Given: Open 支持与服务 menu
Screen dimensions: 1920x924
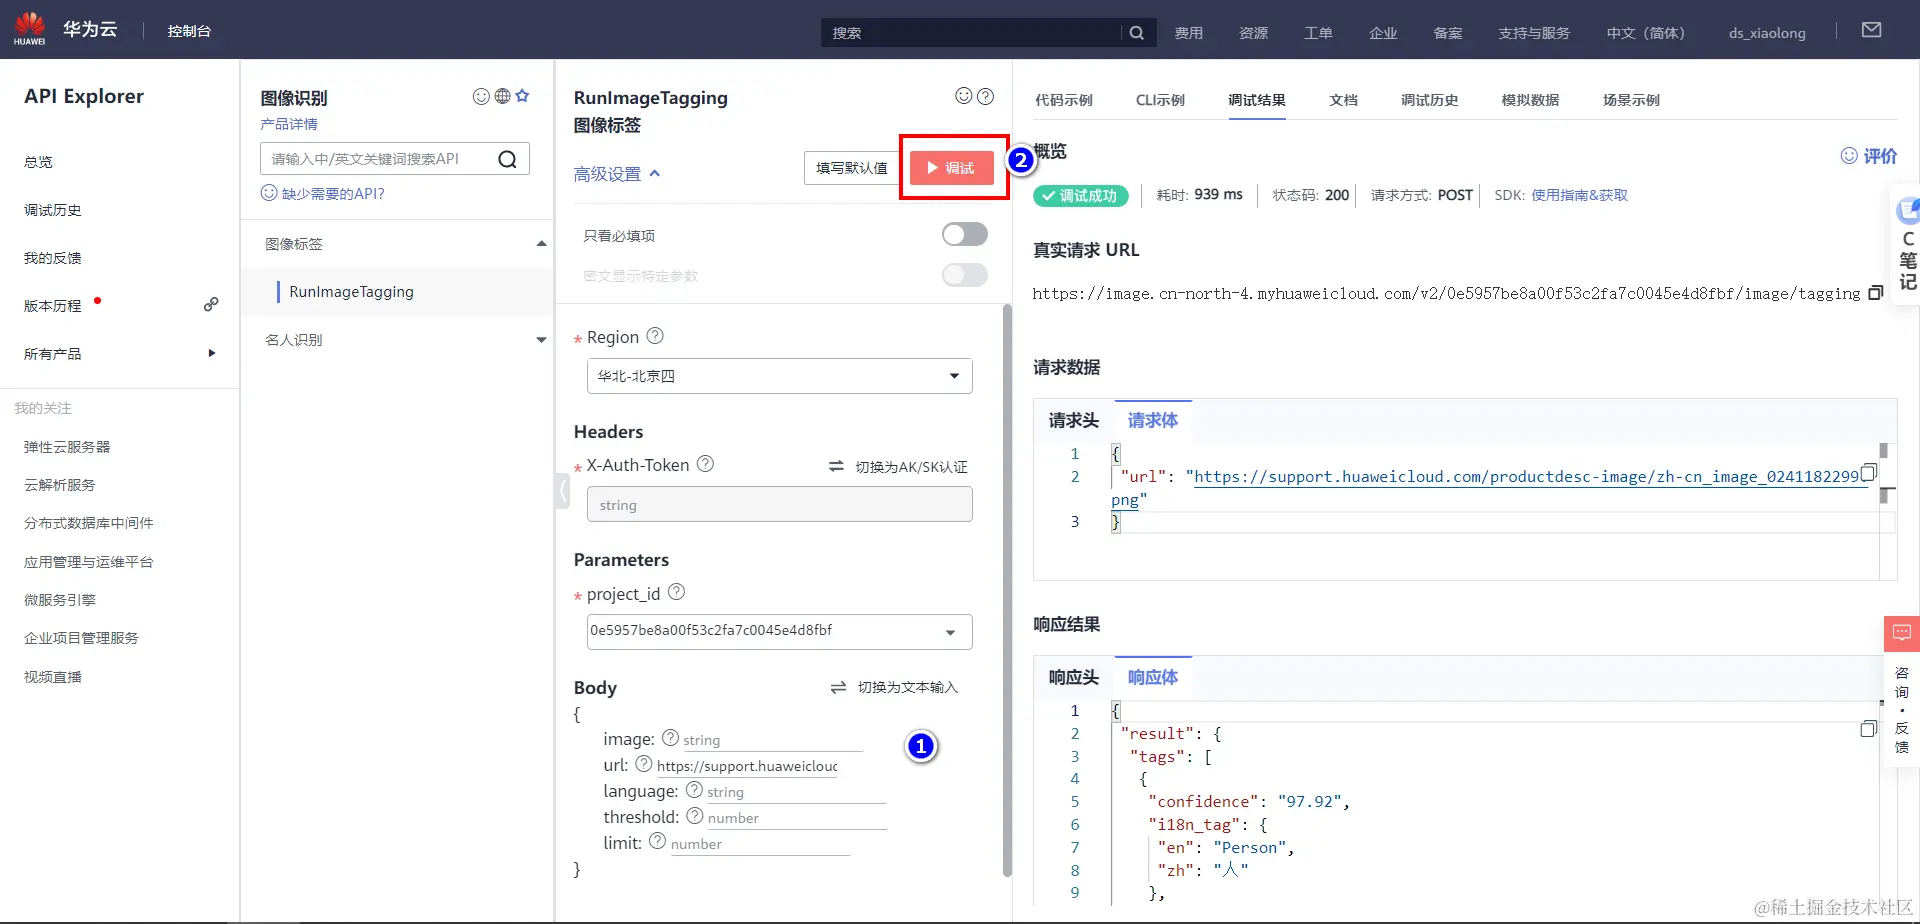Looking at the screenshot, I should click(1534, 33).
